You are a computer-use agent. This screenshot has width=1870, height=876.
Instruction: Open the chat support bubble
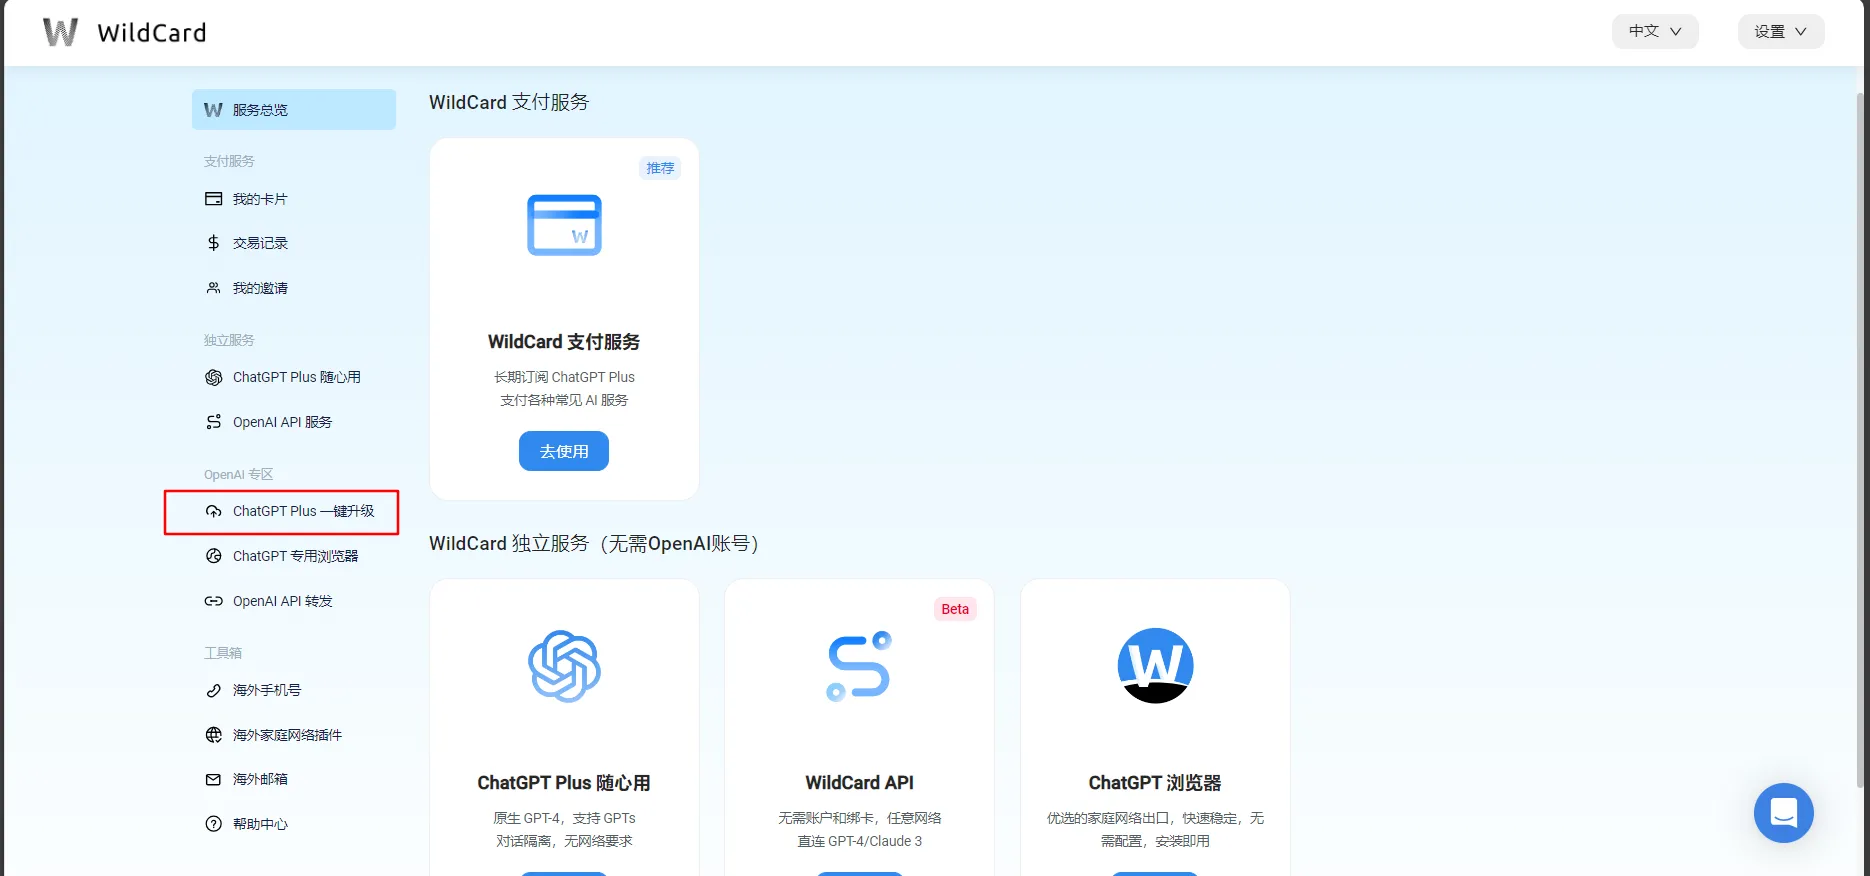(x=1783, y=812)
